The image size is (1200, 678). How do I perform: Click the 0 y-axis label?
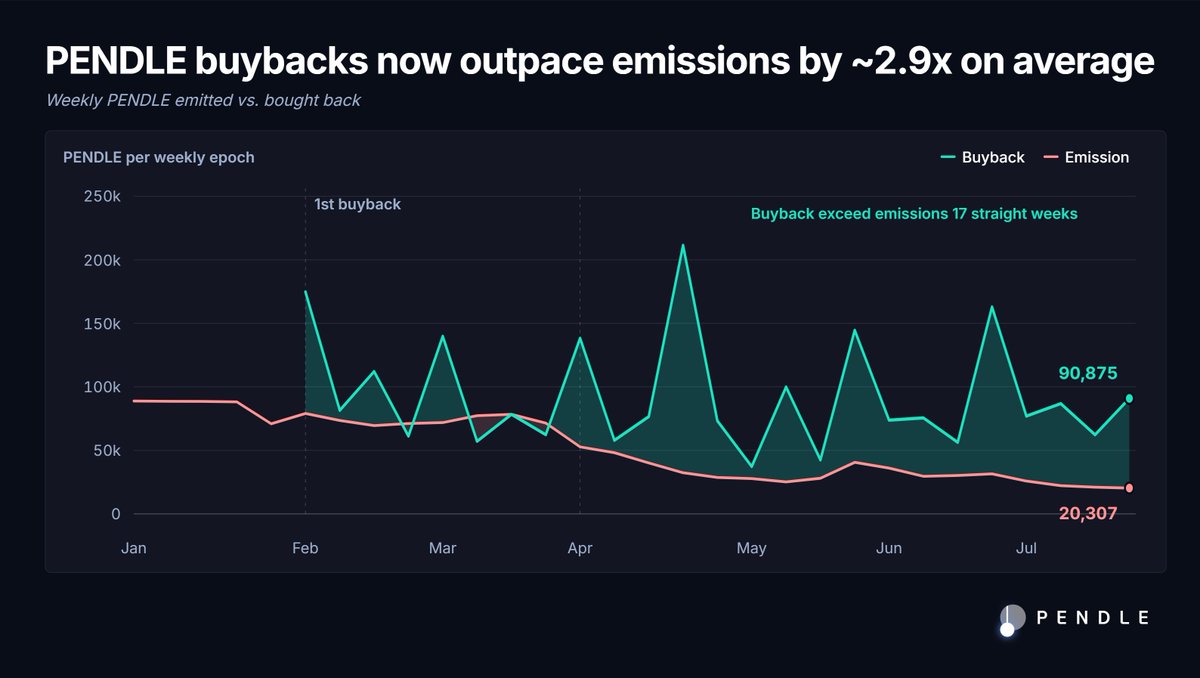(x=115, y=514)
